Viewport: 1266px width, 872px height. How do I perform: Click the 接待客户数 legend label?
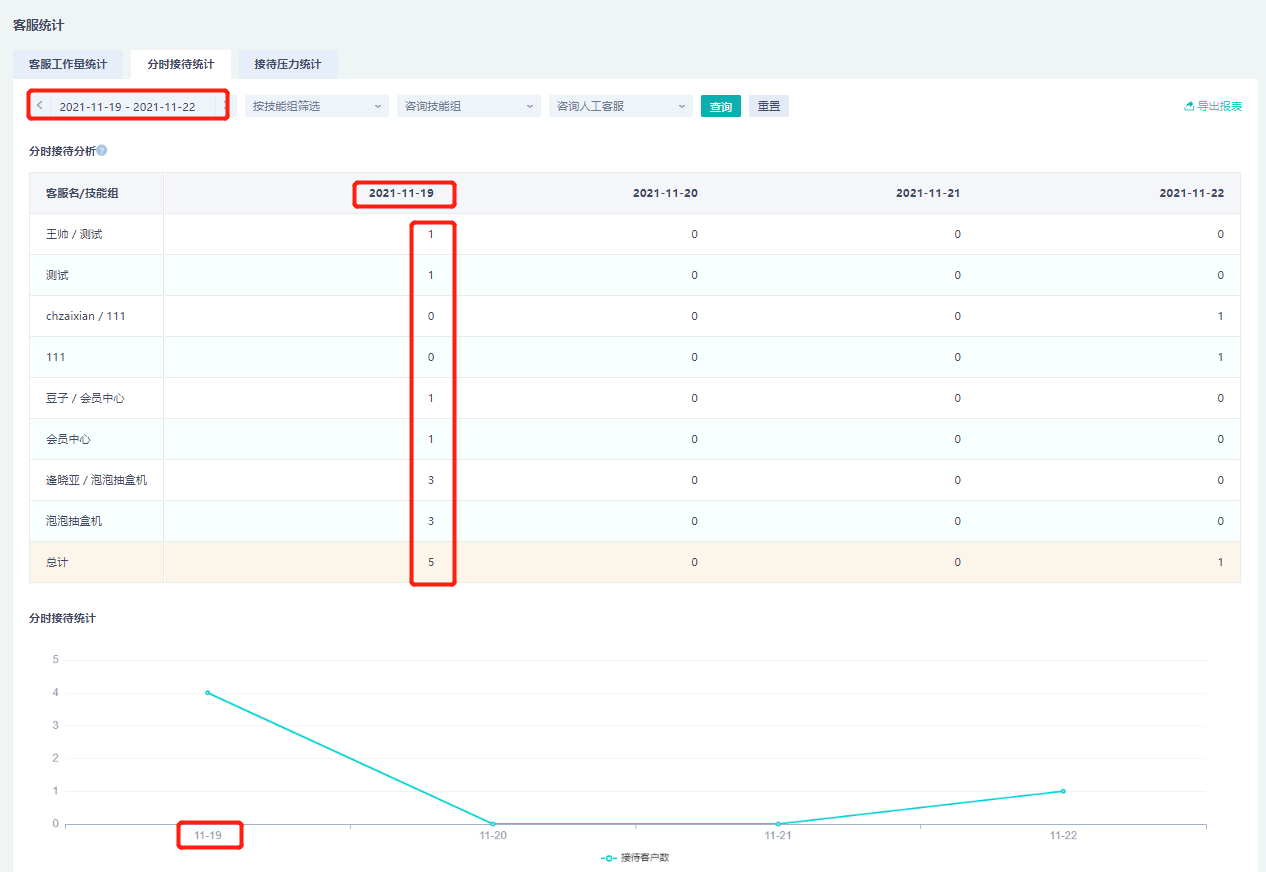(x=645, y=858)
